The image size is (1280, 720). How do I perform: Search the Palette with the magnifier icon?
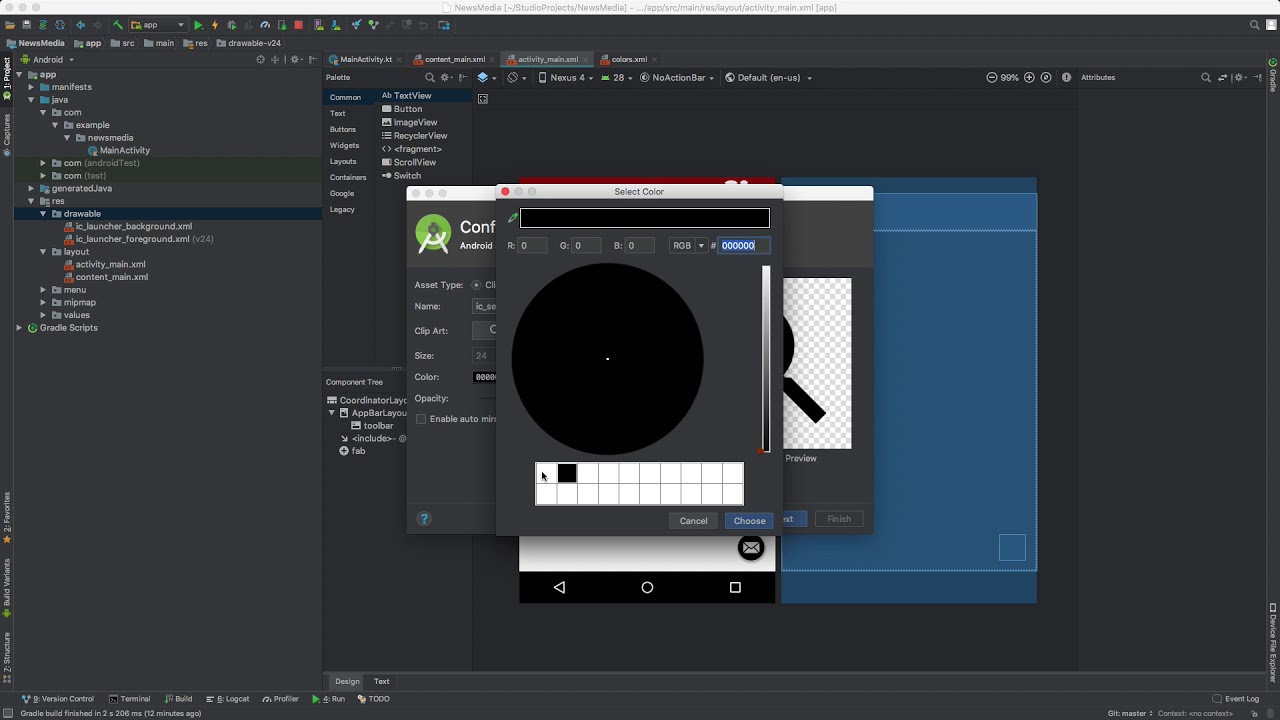[430, 77]
